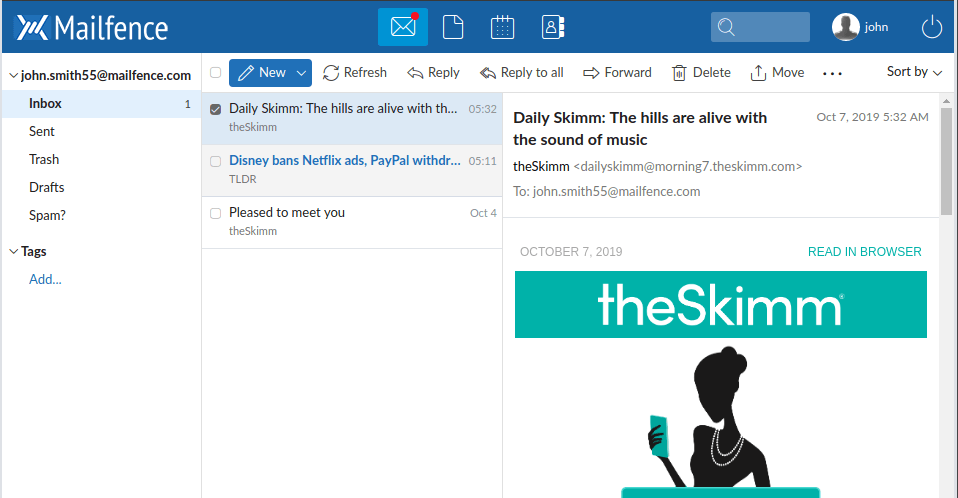Viewport: 958px width, 498px height.
Task: Compose a New message
Action: pyautogui.click(x=262, y=73)
